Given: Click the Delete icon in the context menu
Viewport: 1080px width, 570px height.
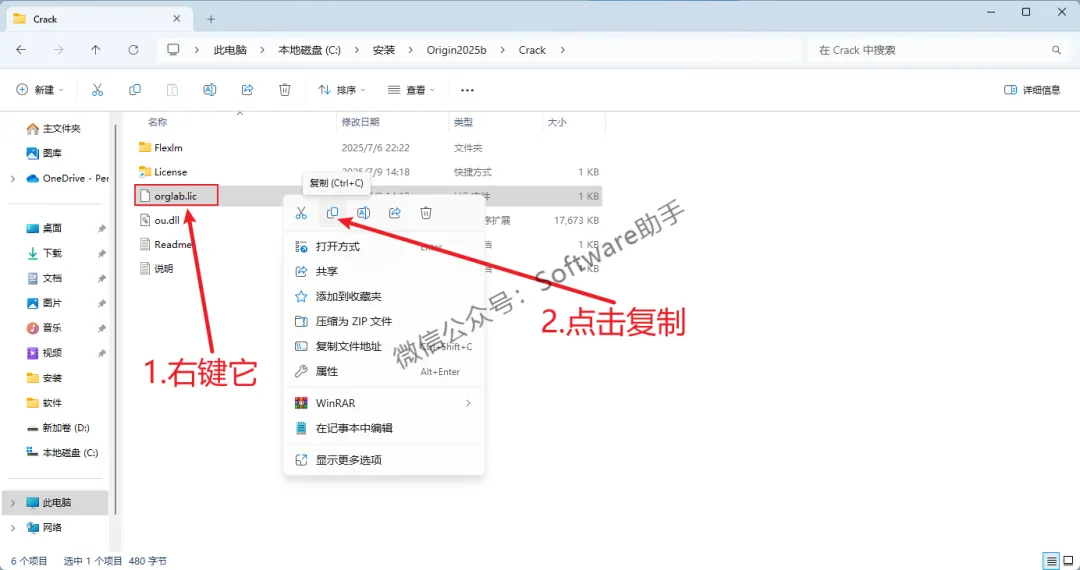Looking at the screenshot, I should 426,213.
